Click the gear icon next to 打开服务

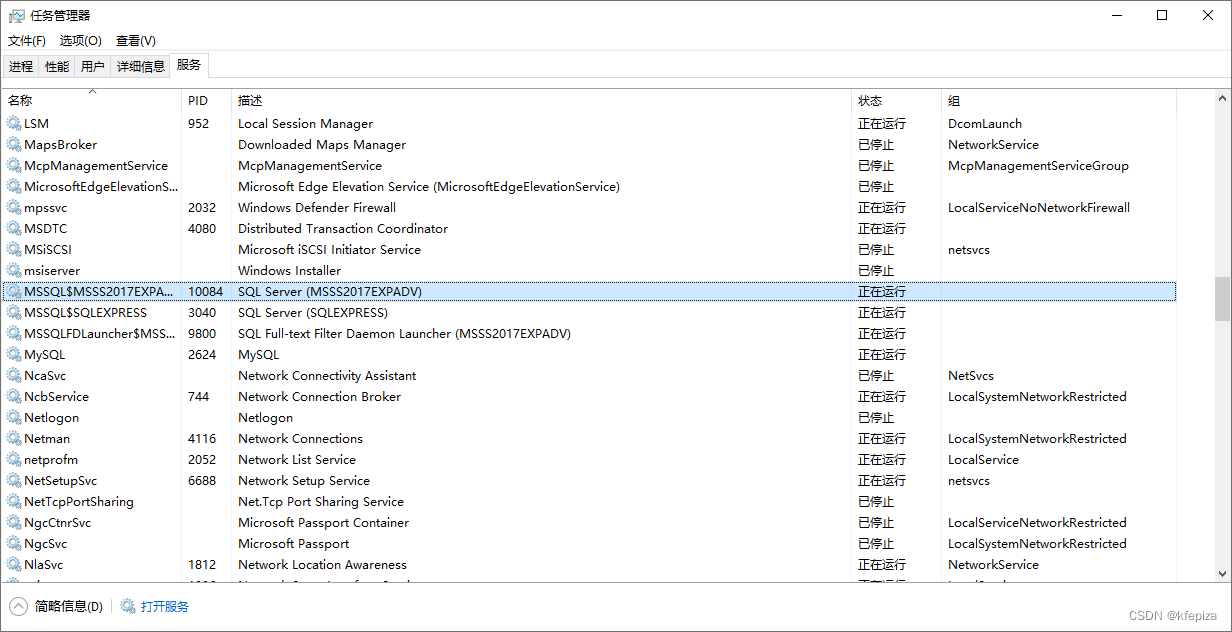128,606
